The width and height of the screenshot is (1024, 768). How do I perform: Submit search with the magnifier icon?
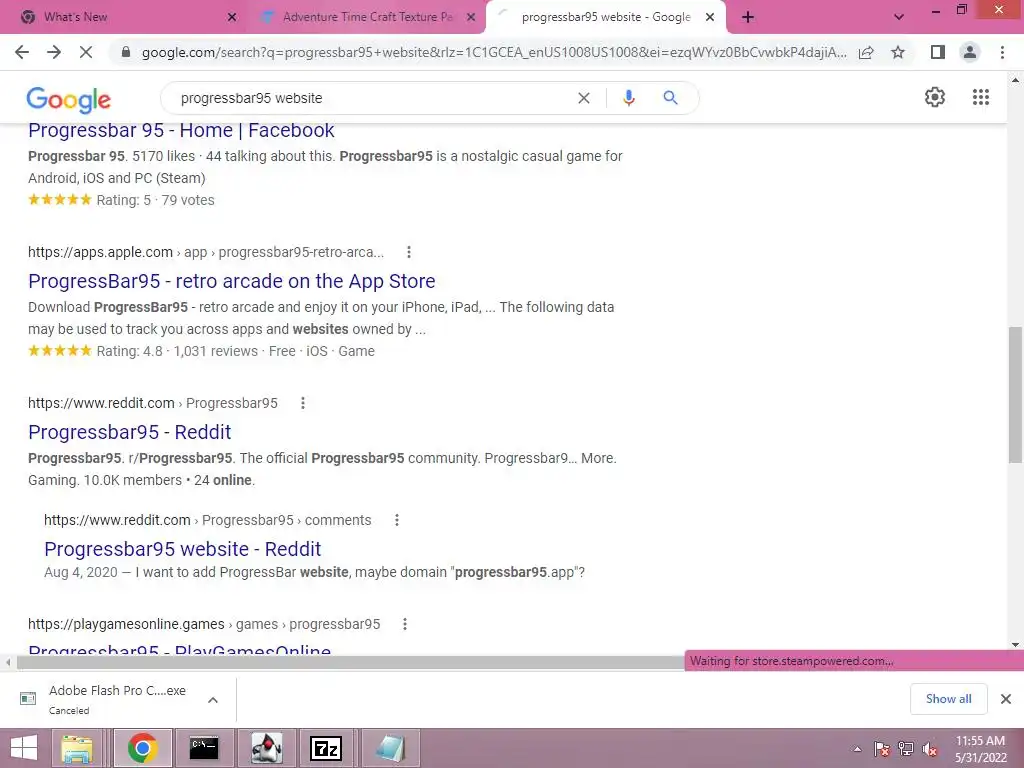670,98
